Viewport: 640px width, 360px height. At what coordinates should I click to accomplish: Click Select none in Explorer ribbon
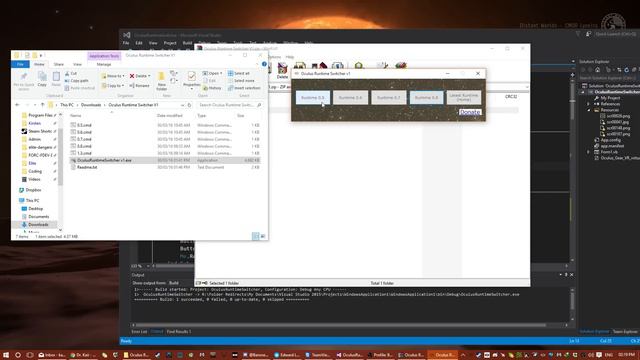tap(241, 81)
